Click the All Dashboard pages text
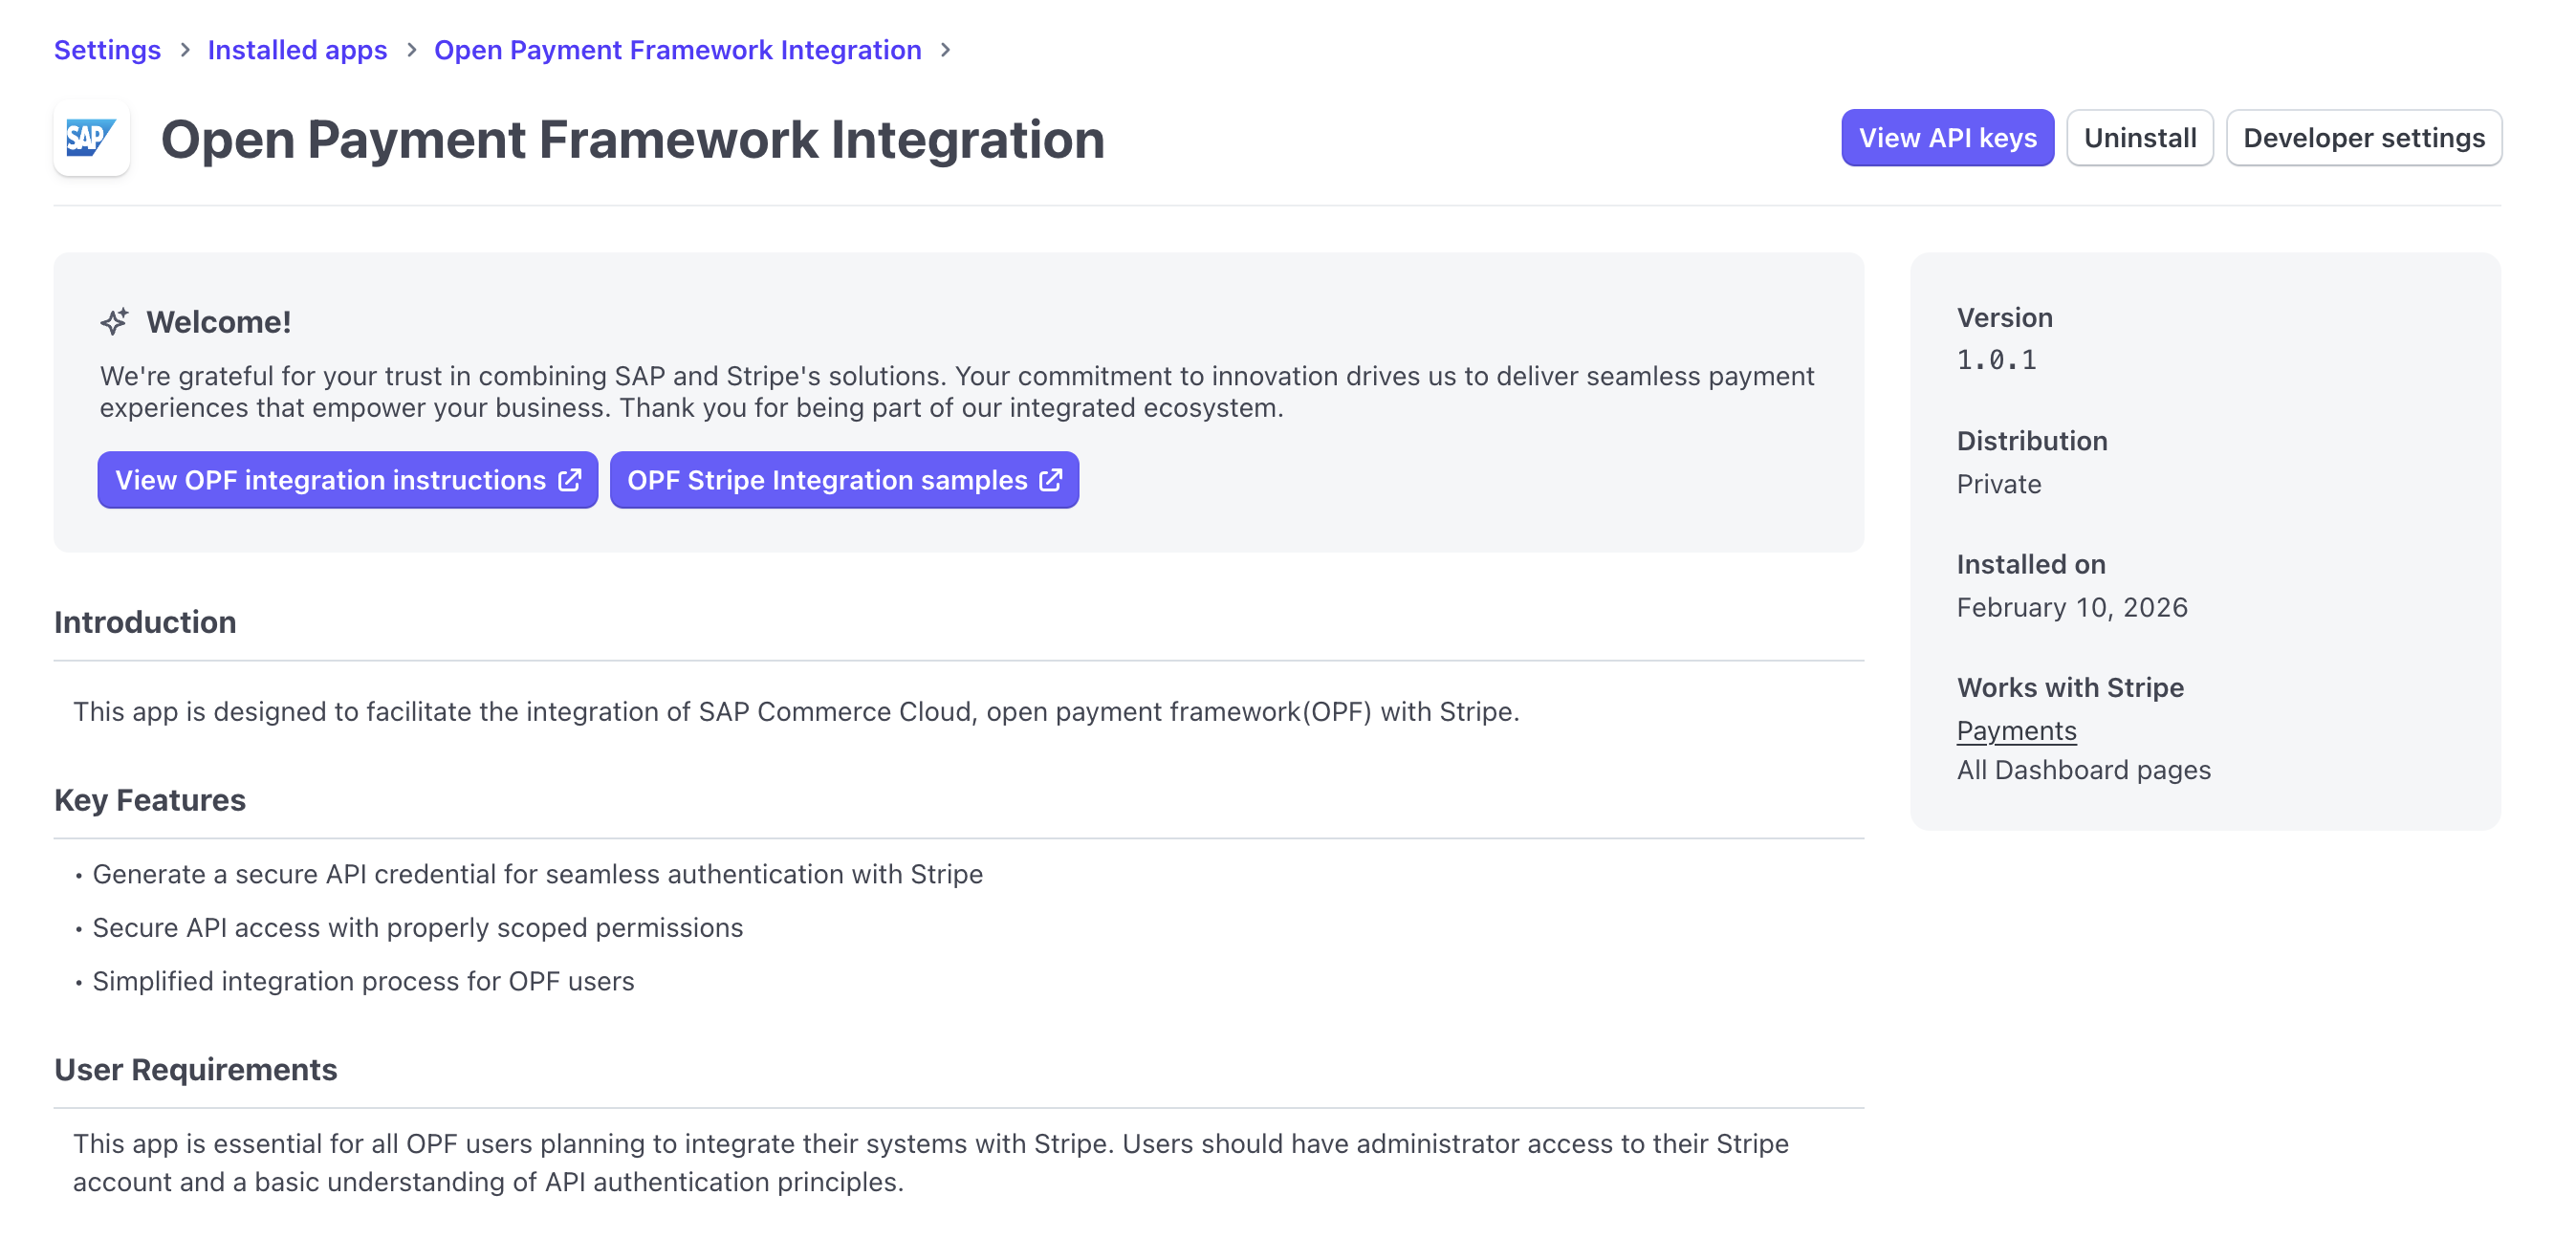The height and width of the screenshot is (1239, 2576). coord(2084,770)
